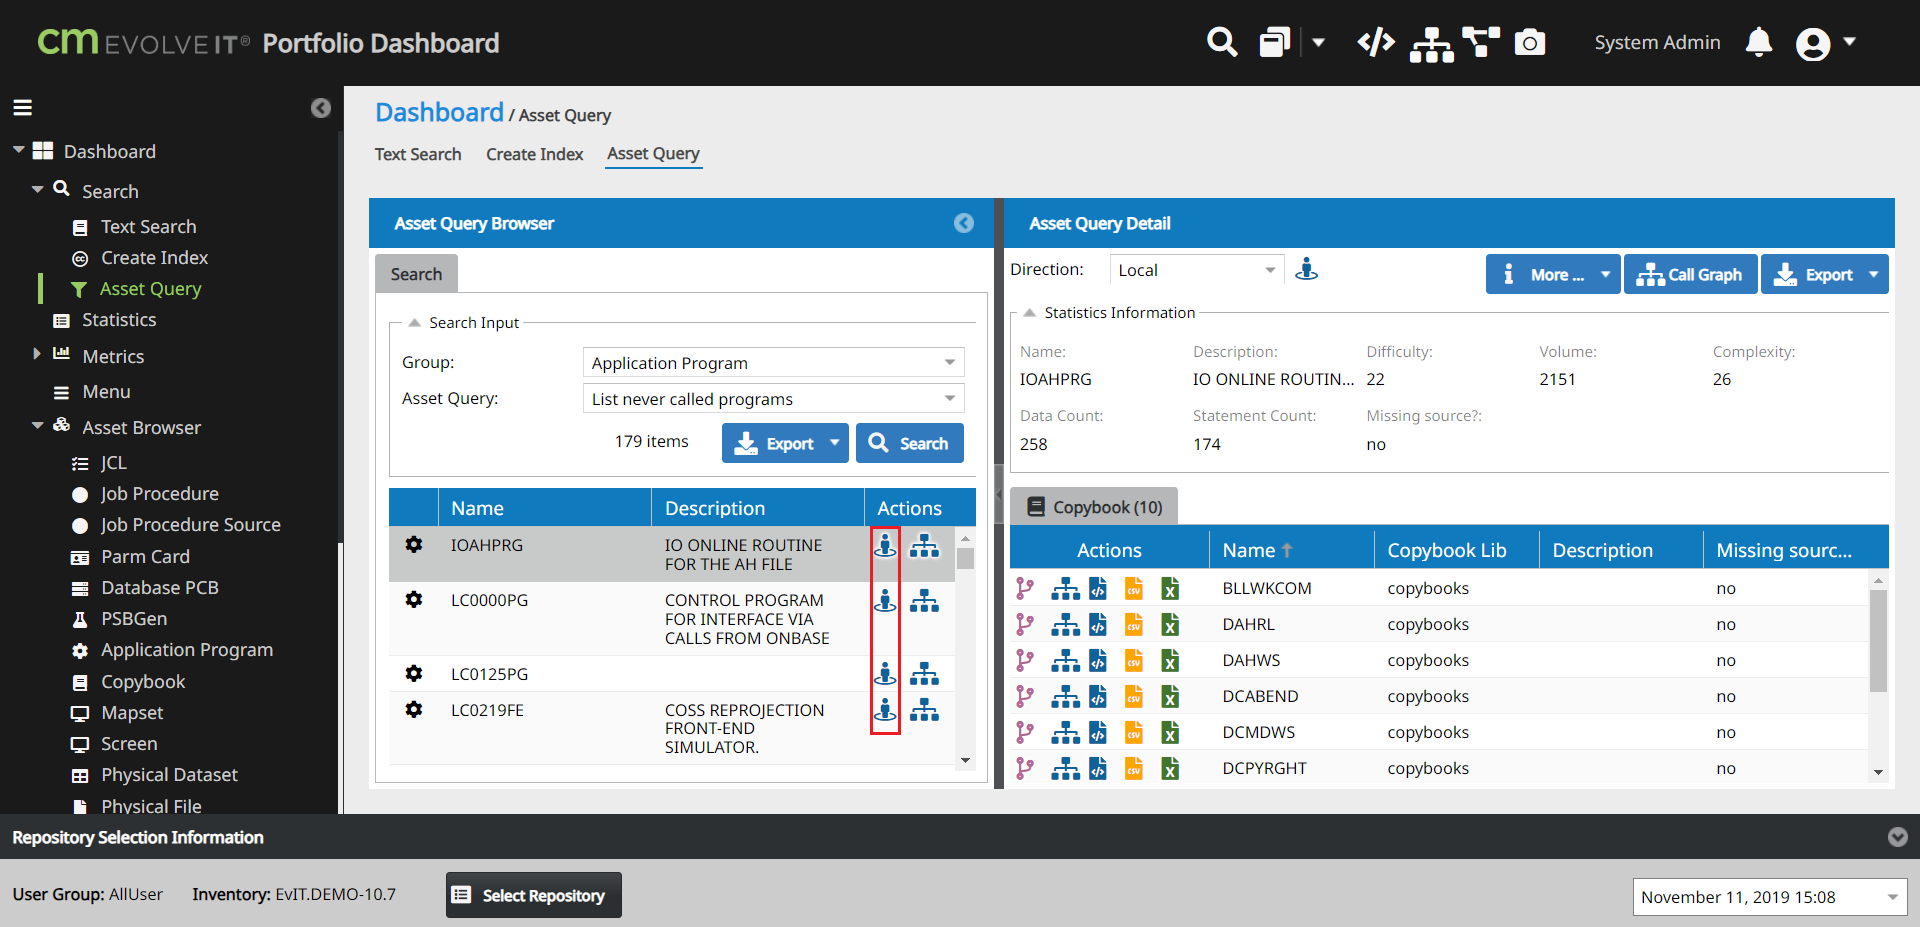Click the windows stack icon in header

coord(1274,42)
